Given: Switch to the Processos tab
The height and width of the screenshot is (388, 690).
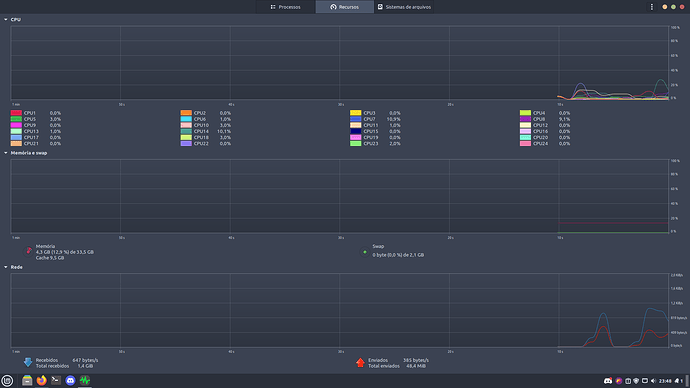Looking at the screenshot, I should coord(286,7).
